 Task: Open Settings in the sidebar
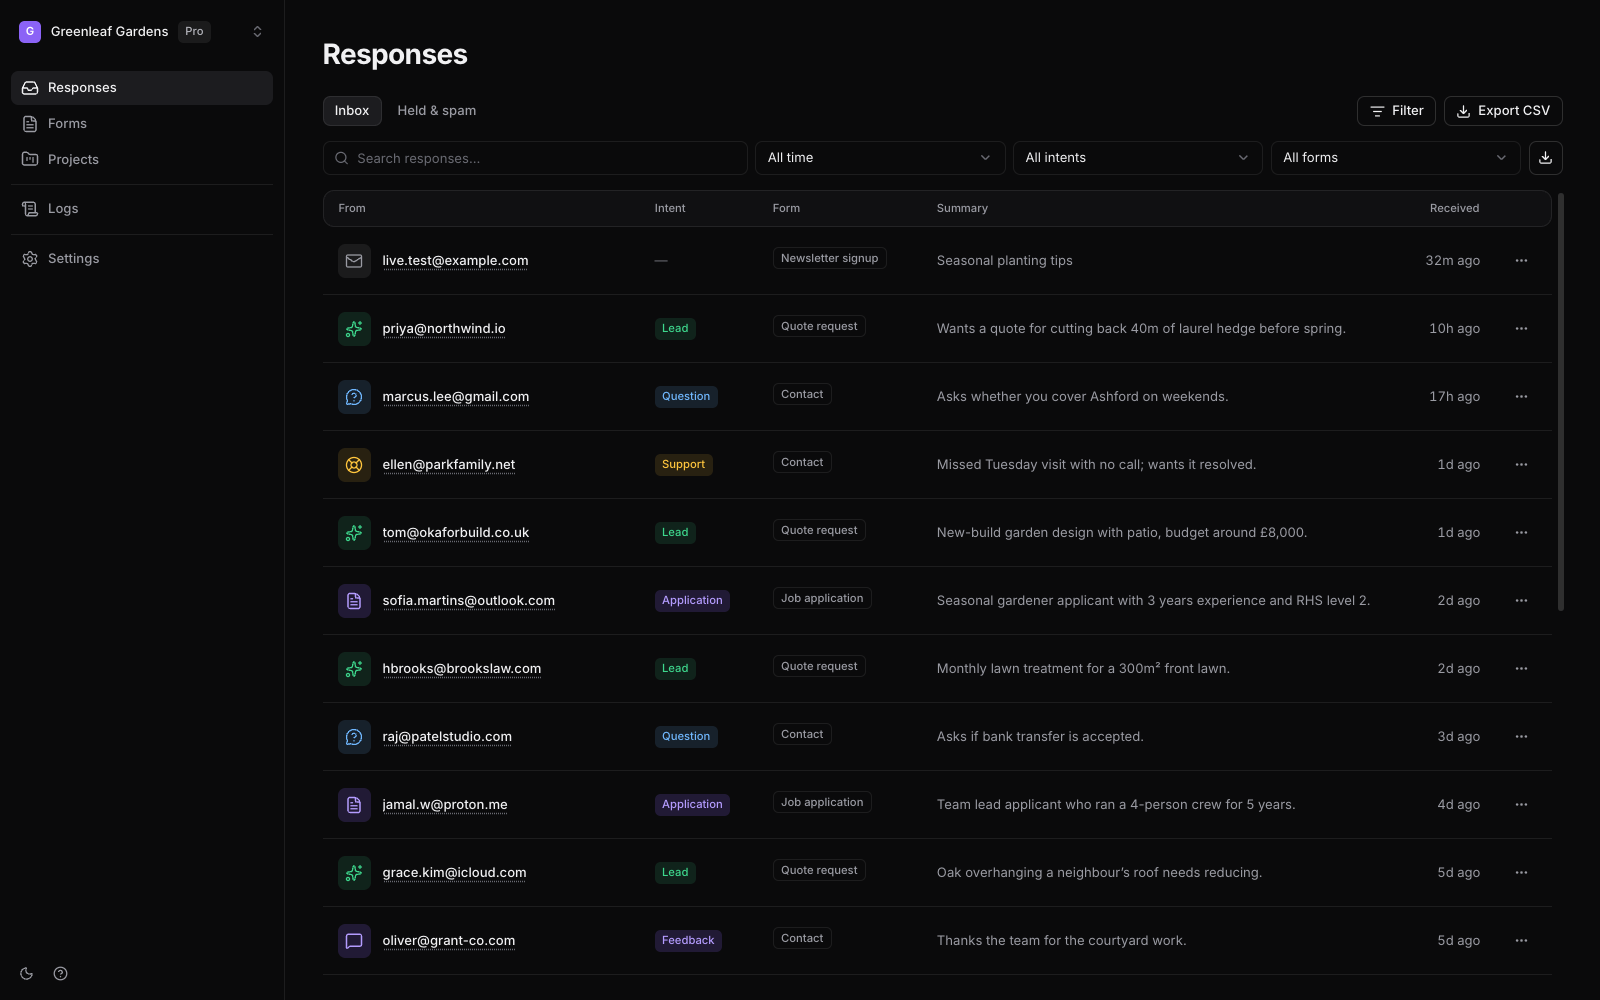point(142,259)
